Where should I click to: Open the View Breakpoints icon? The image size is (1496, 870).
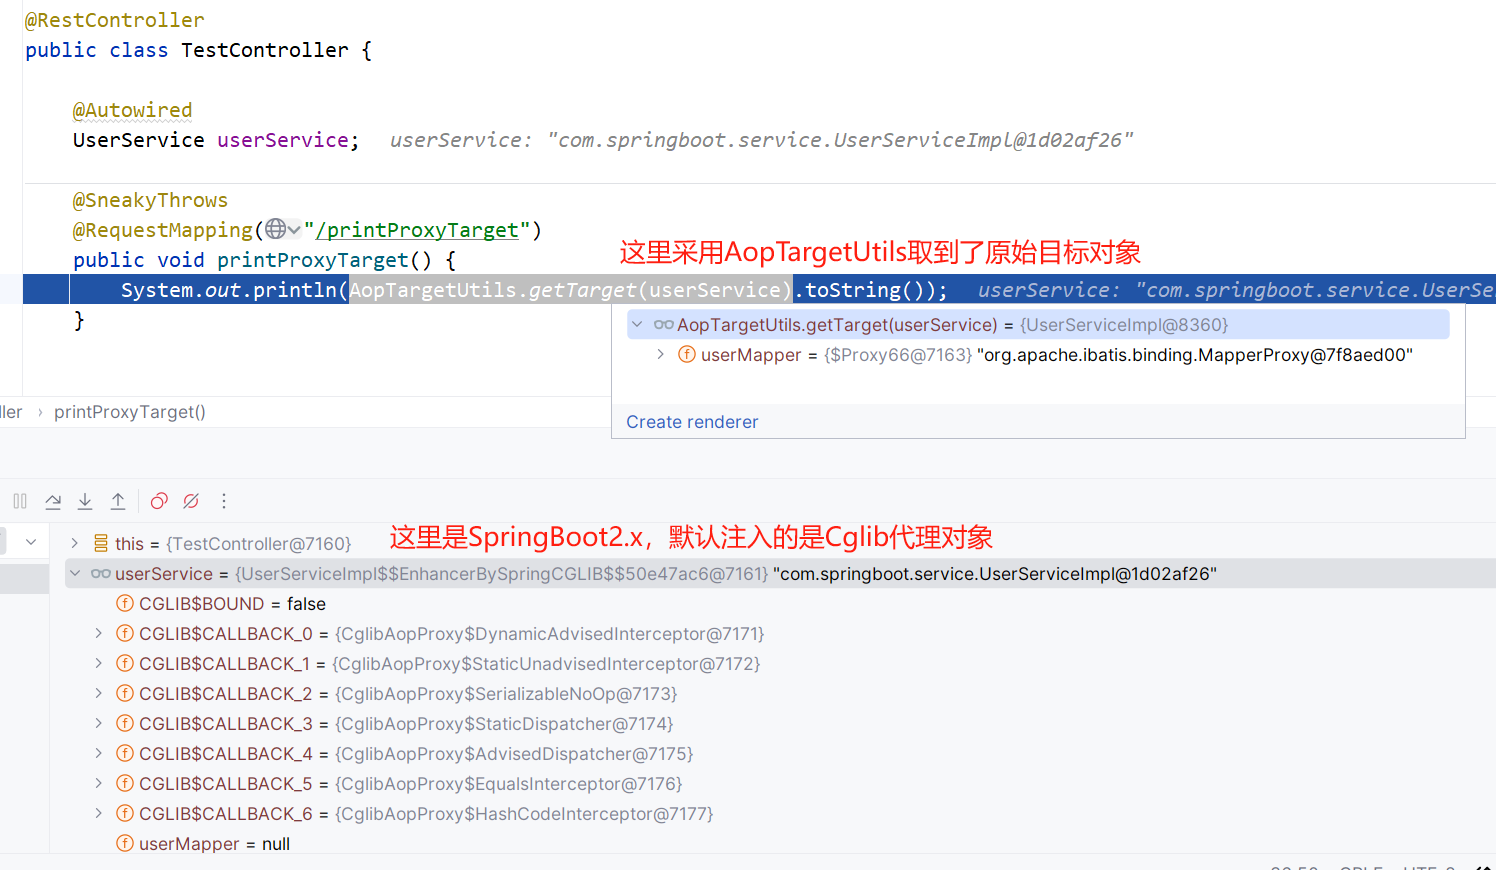tap(159, 501)
